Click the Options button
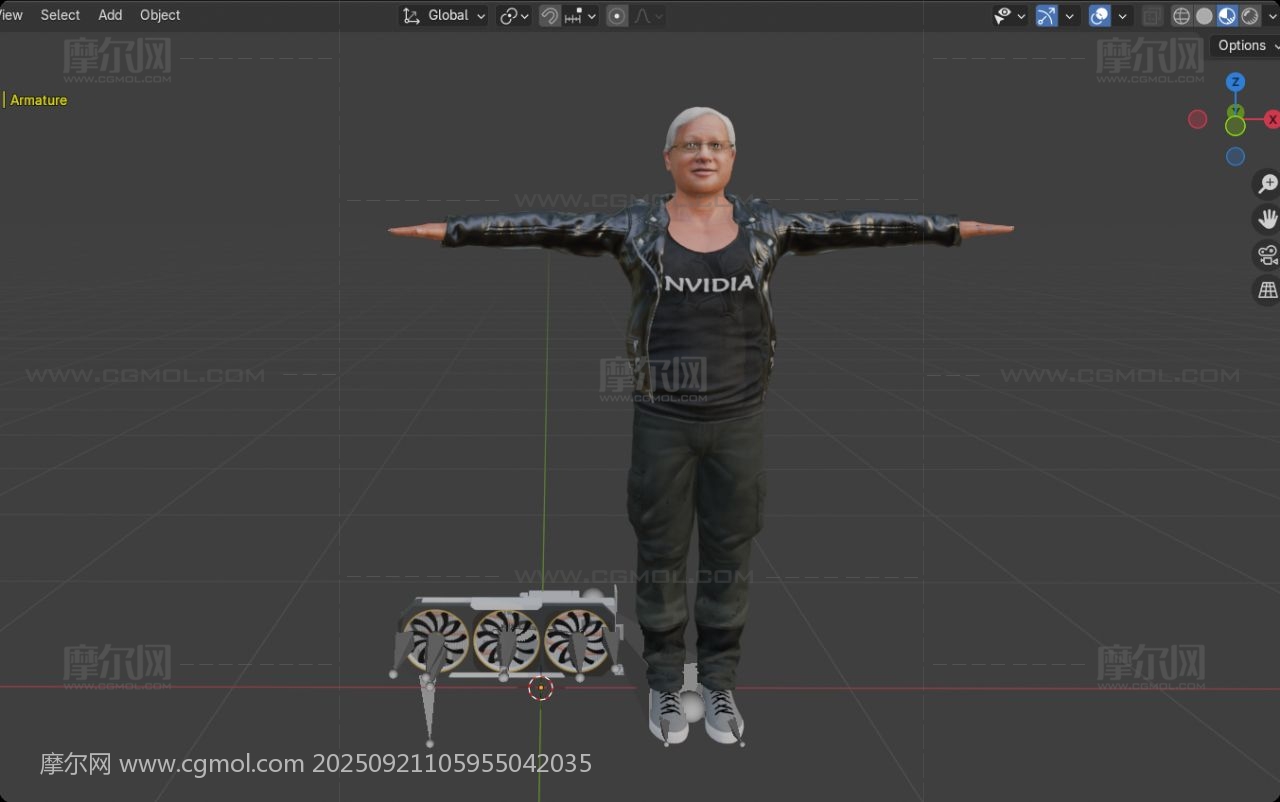The height and width of the screenshot is (802, 1280). pos(1244,45)
